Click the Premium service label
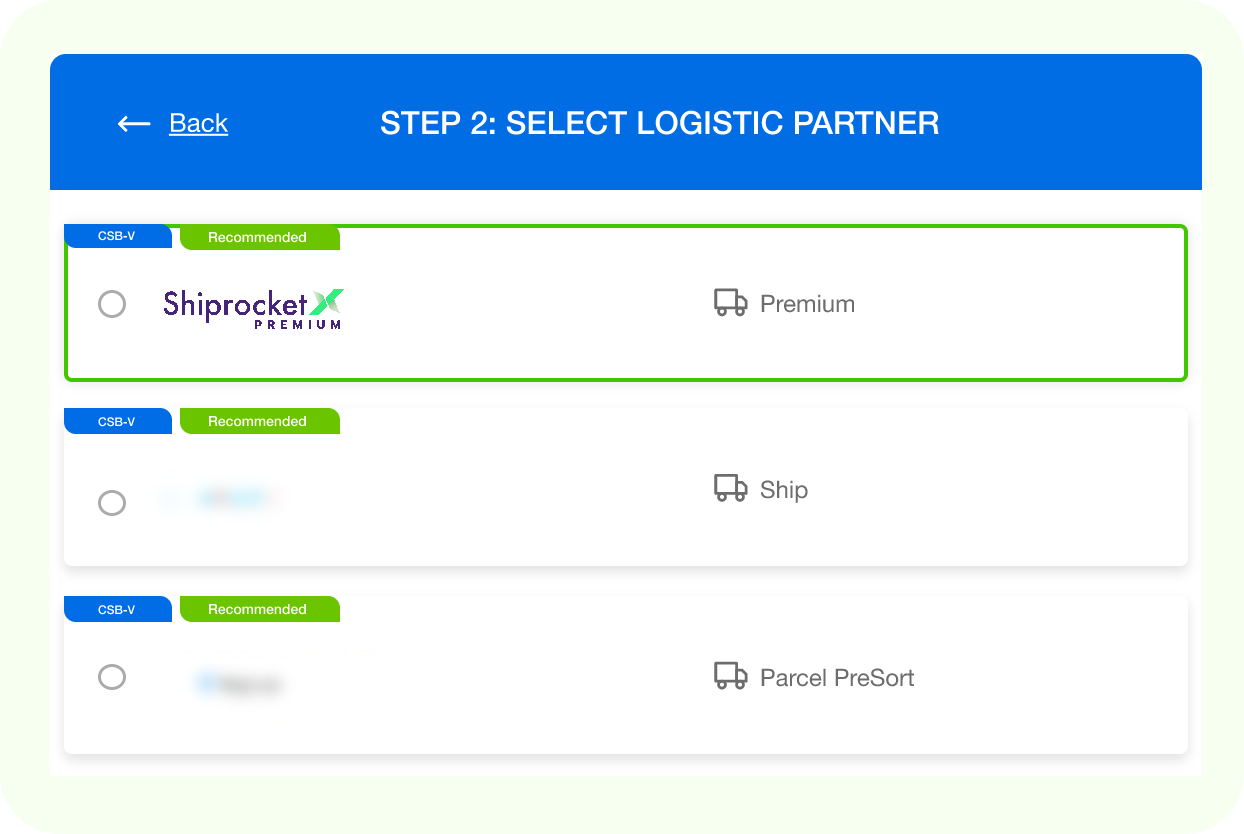The image size is (1244, 834). pos(807,304)
